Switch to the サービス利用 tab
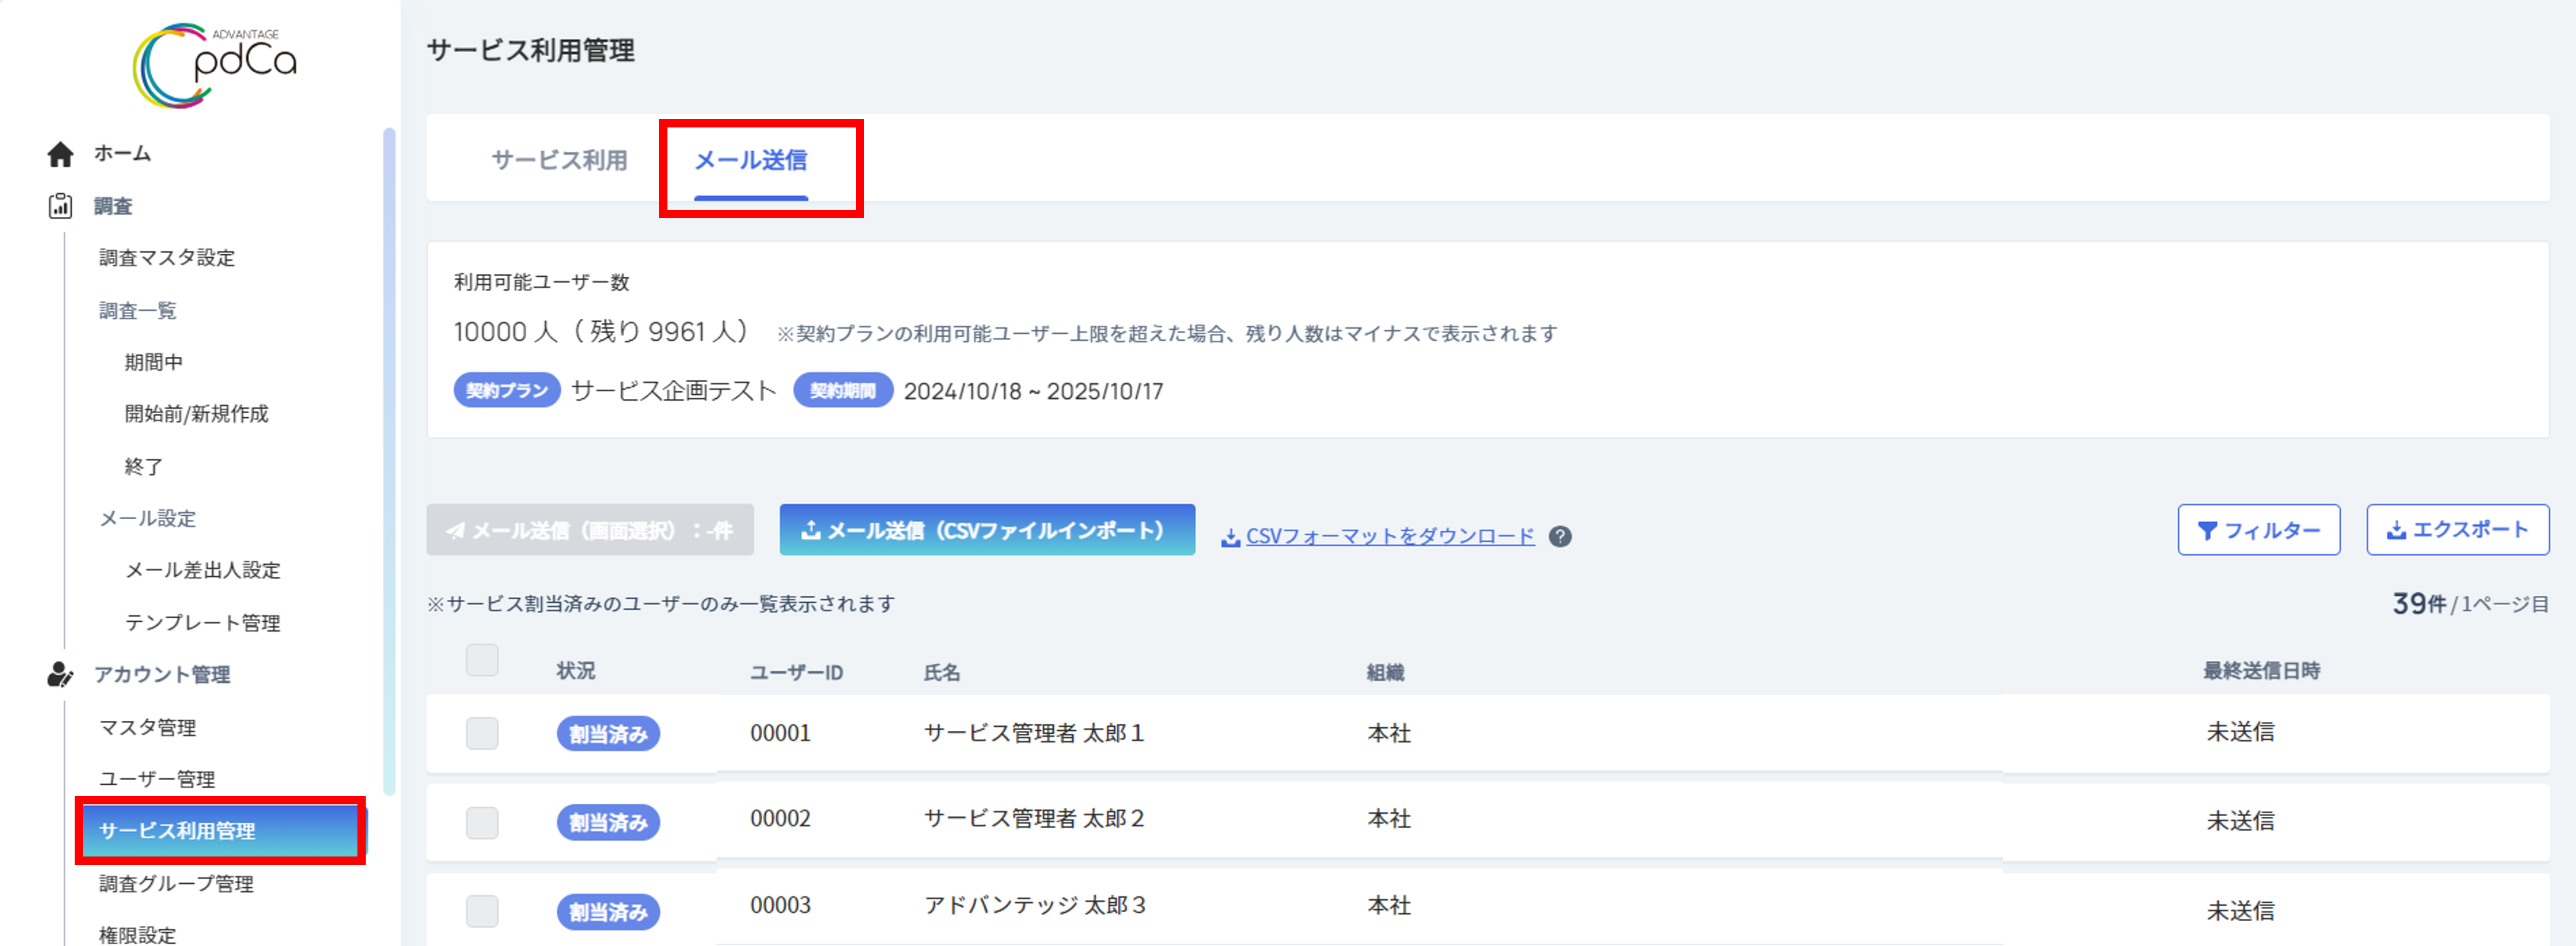 [559, 160]
